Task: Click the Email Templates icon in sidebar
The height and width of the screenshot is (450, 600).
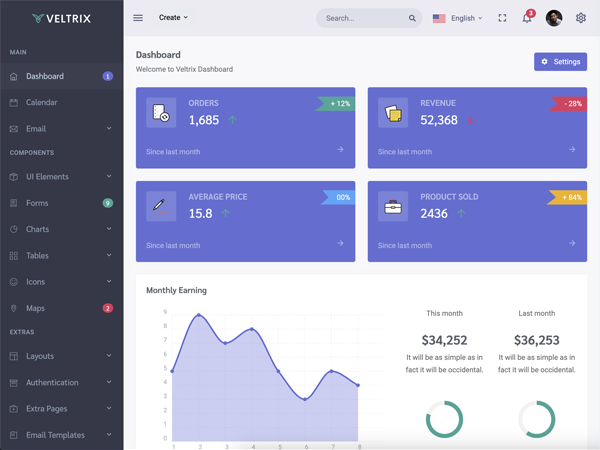Action: pyautogui.click(x=14, y=435)
